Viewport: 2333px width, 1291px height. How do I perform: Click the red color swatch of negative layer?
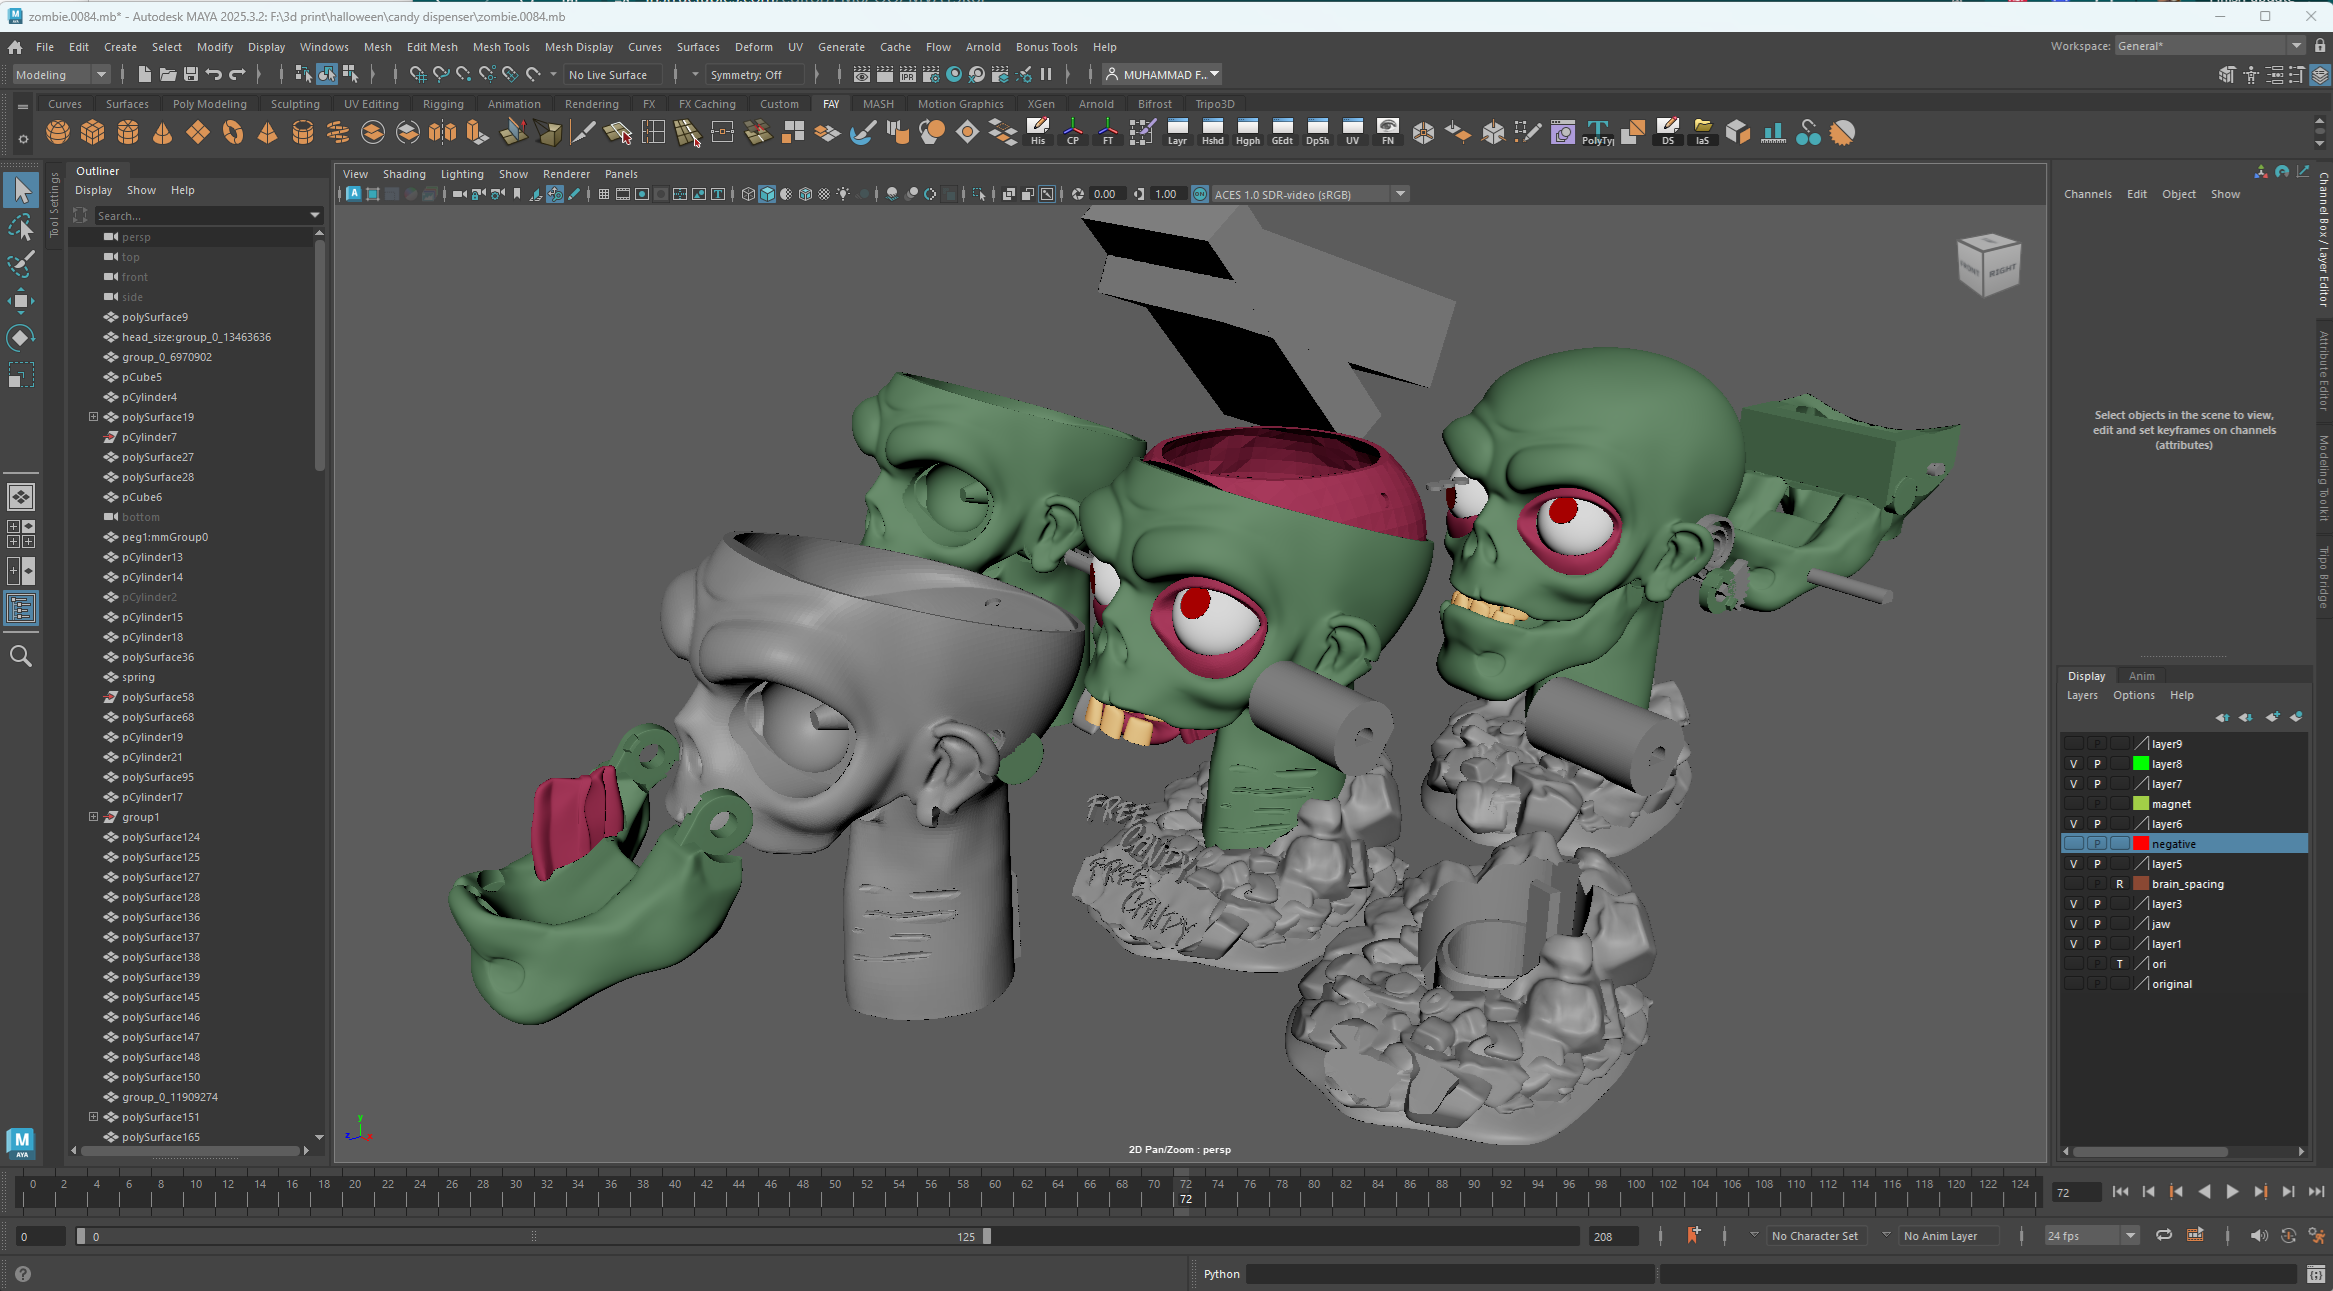coord(2141,844)
